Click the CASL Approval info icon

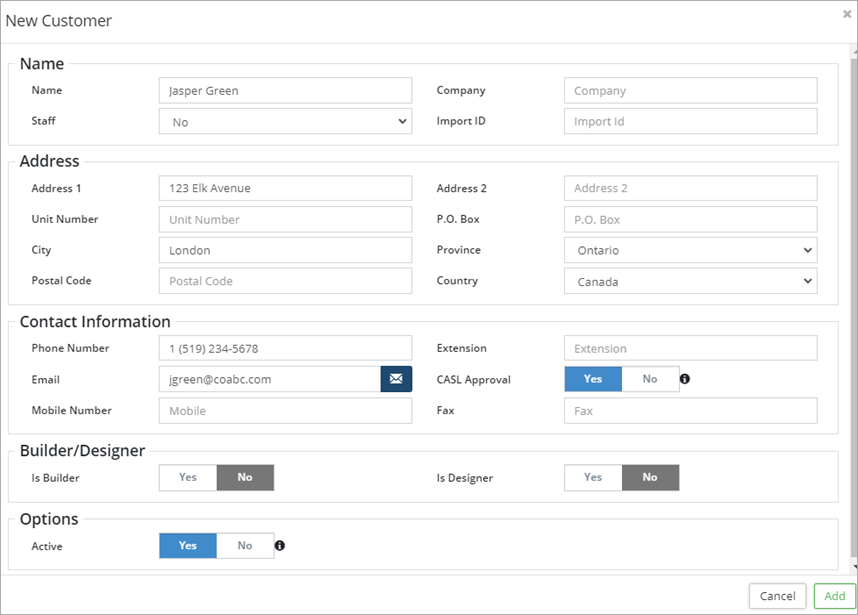click(685, 379)
